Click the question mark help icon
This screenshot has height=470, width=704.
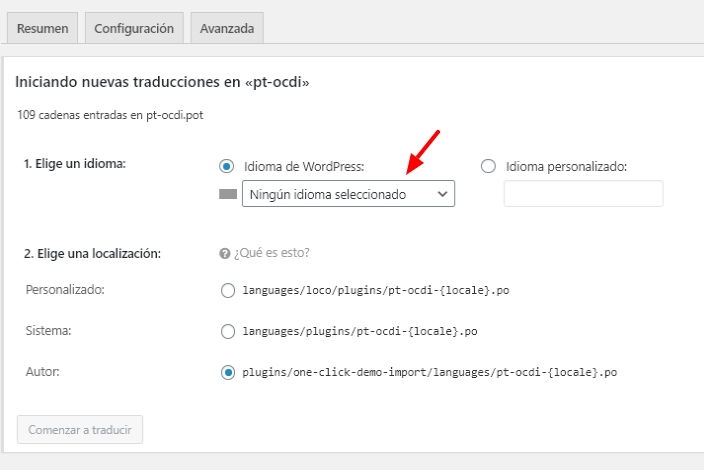click(224, 254)
